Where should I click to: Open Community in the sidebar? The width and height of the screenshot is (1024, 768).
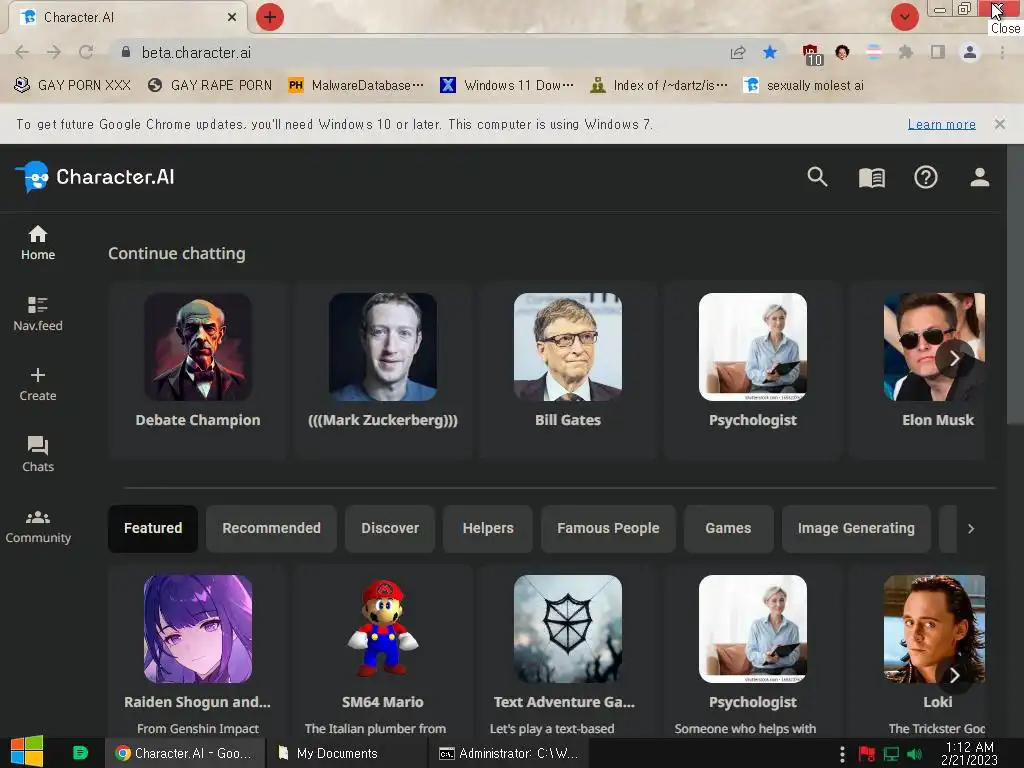click(x=38, y=526)
